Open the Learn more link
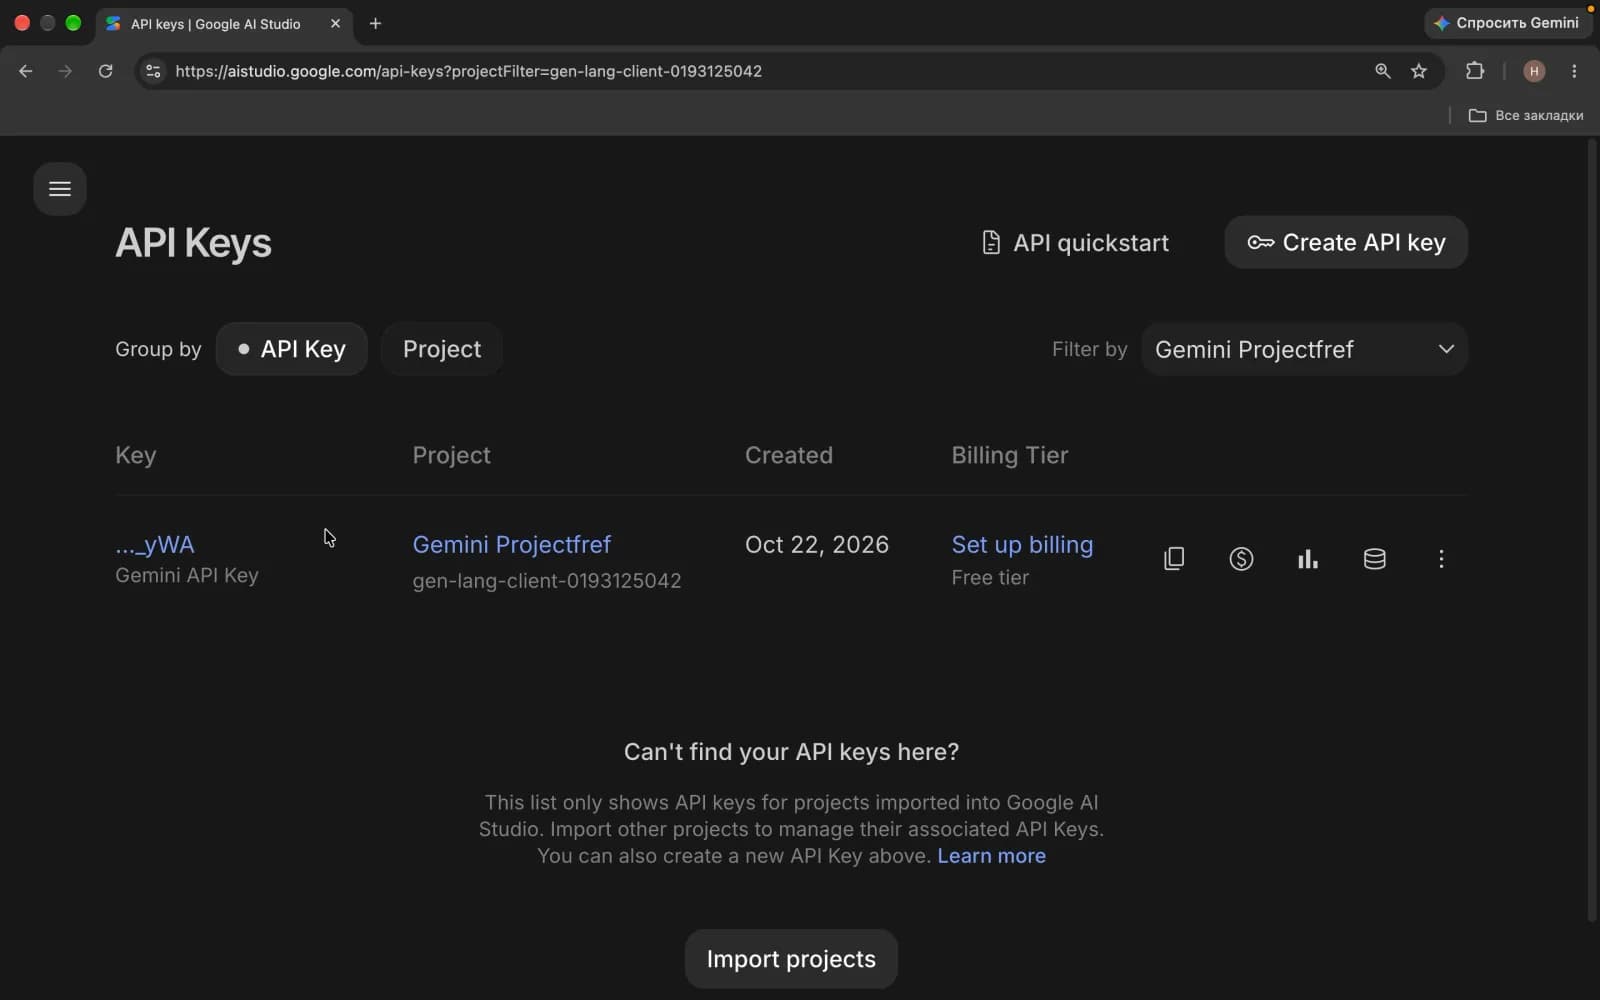1600x1000 pixels. pyautogui.click(x=991, y=856)
